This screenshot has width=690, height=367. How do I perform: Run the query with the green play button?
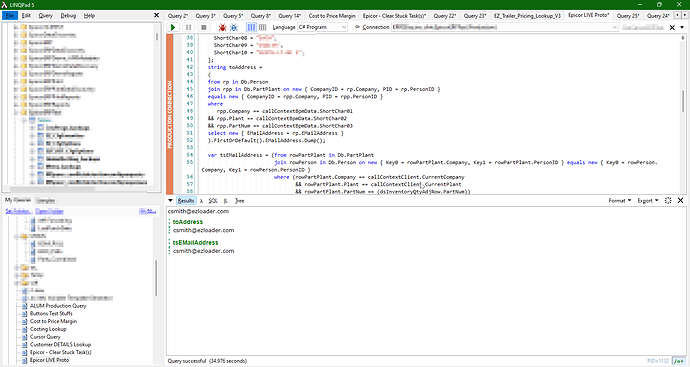click(173, 27)
